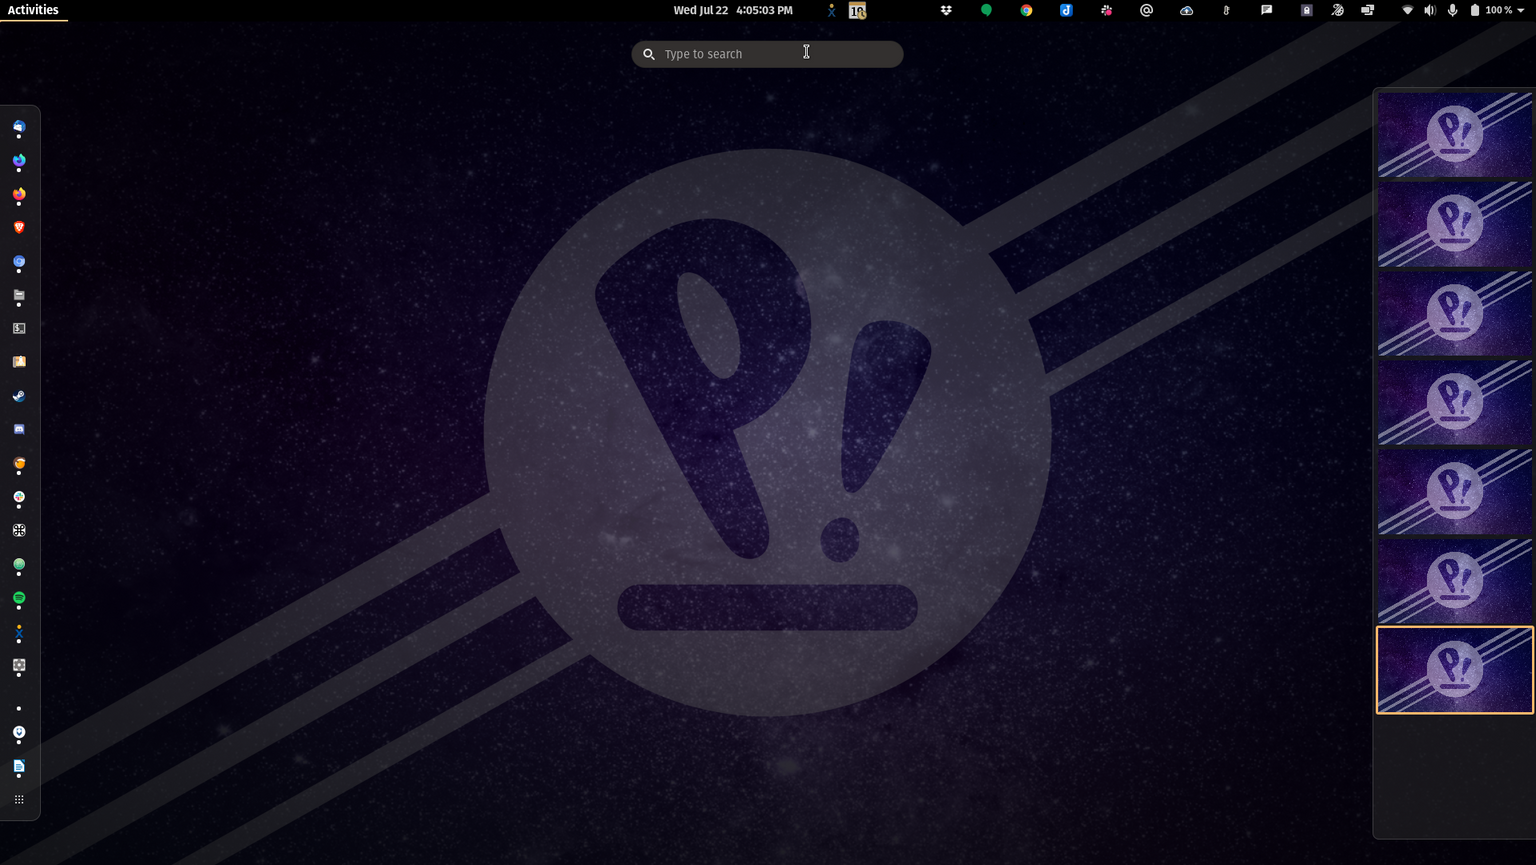Open LibreOffice Writer from the dock
The height and width of the screenshot is (865, 1536).
(x=19, y=766)
